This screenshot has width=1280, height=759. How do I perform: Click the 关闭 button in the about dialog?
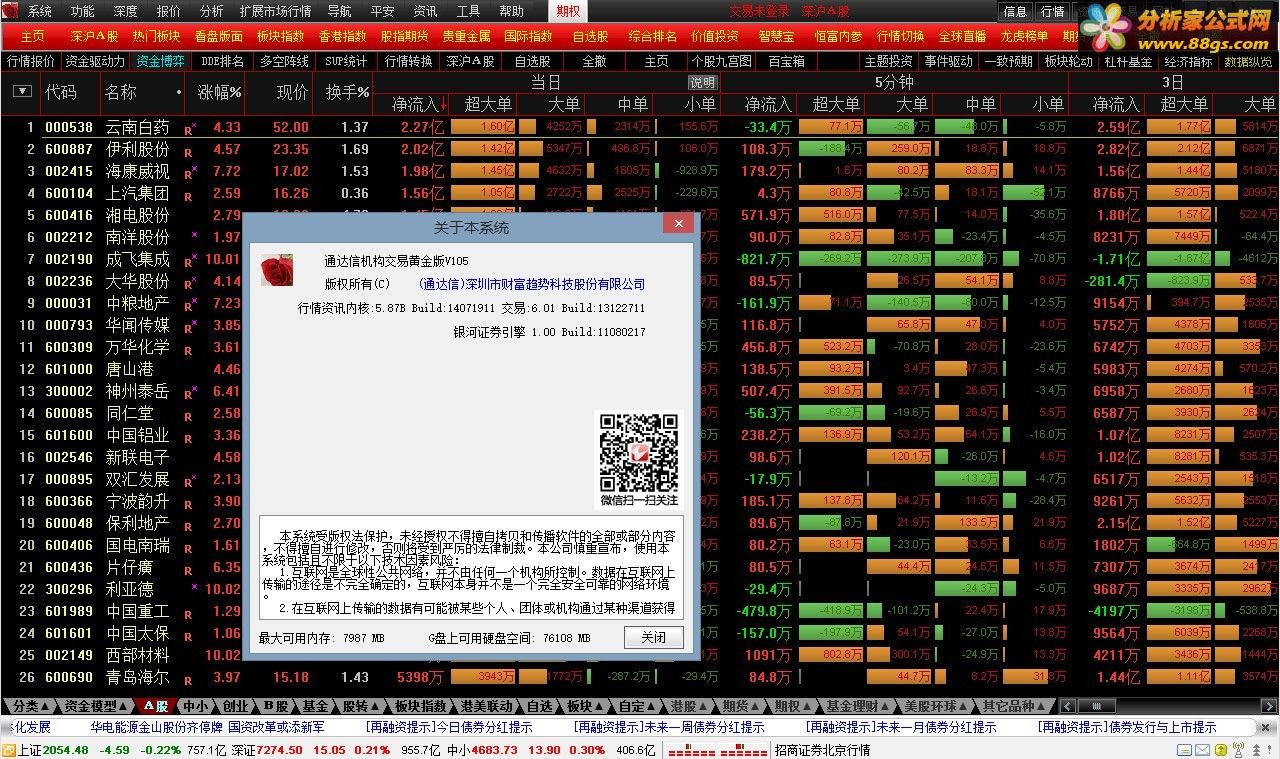click(x=653, y=637)
